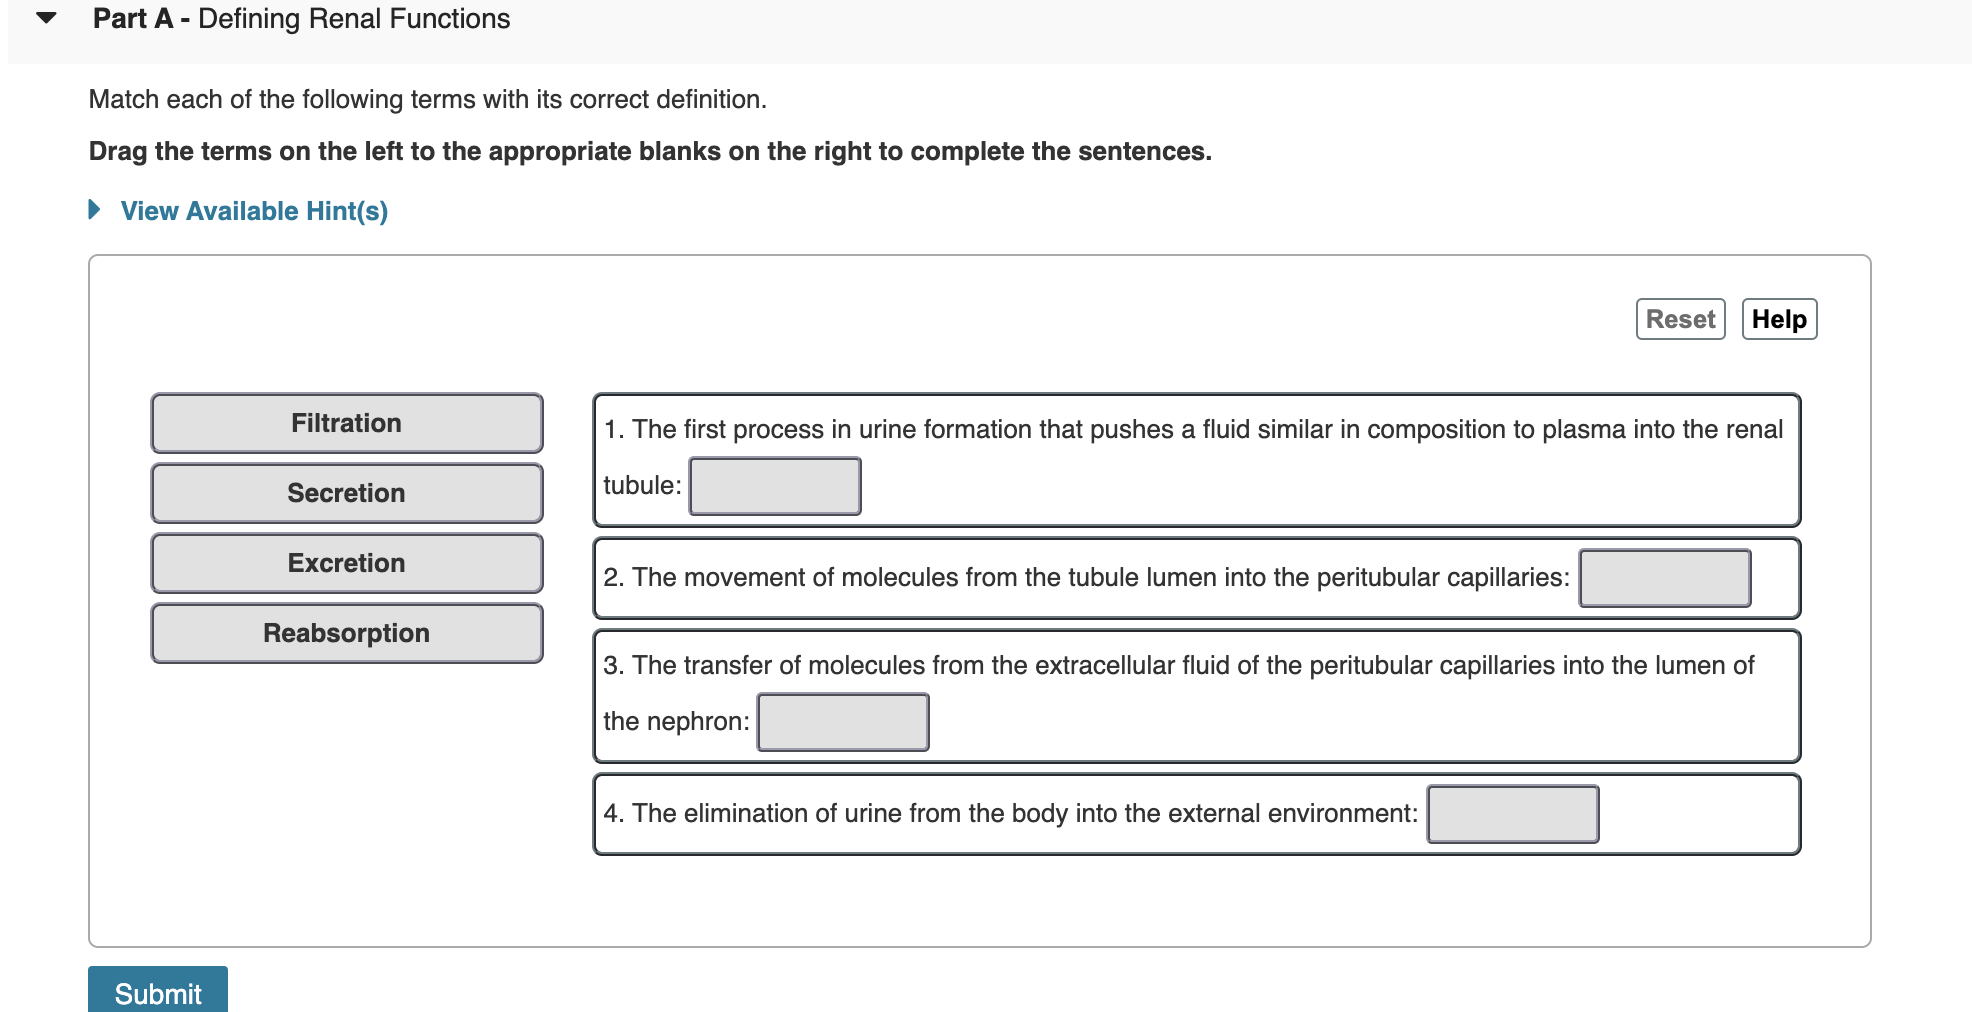Screen dimensions: 1972x1012
Task: Click the arrow icon before View Available Hint(s)
Action: [93, 210]
